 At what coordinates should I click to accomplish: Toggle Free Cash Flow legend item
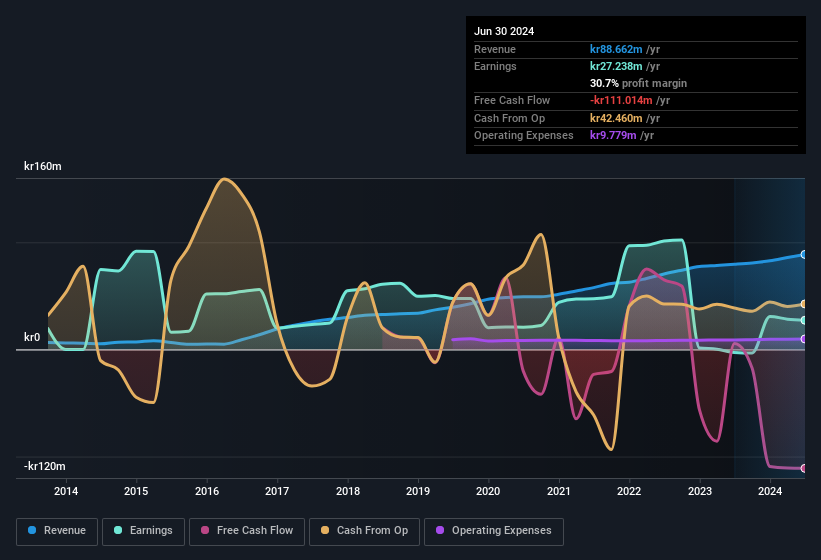(248, 531)
